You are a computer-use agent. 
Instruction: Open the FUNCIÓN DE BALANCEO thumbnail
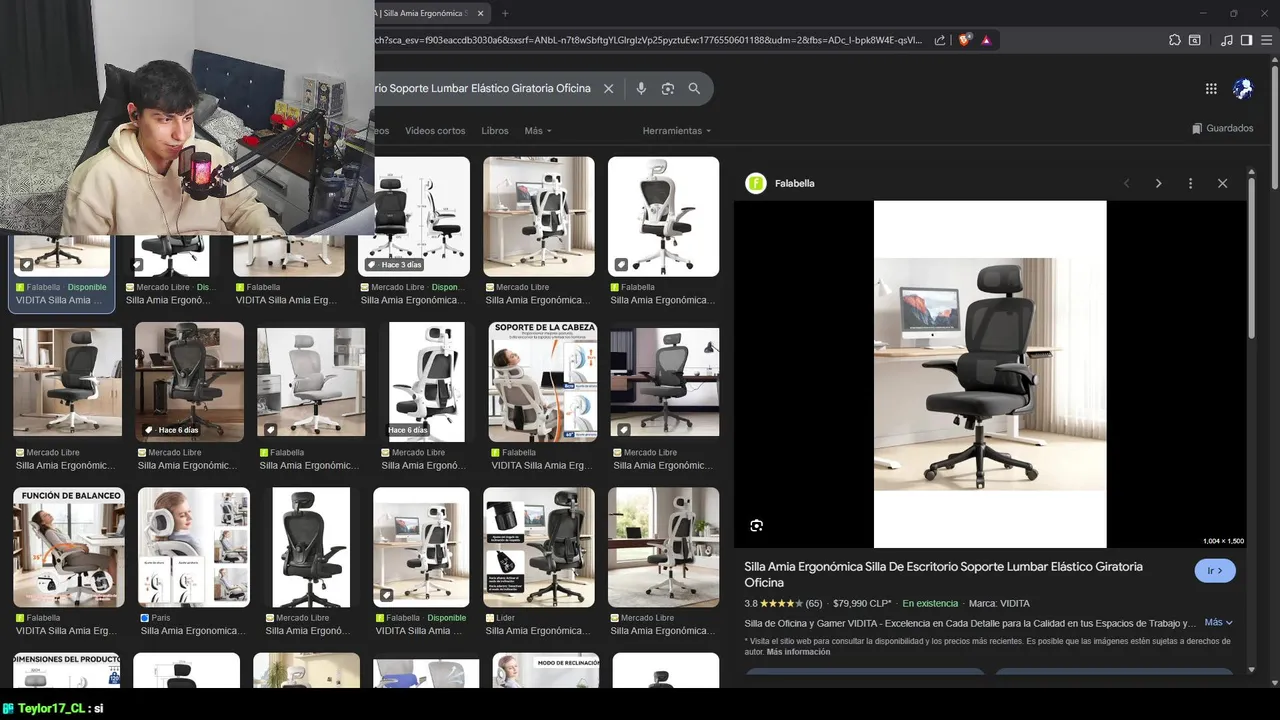[x=69, y=547]
